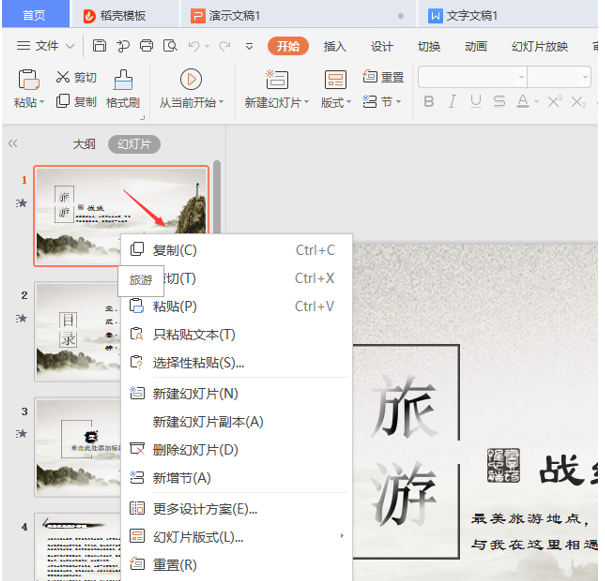Click the font color A icon
The height and width of the screenshot is (581, 605).
tap(523, 102)
